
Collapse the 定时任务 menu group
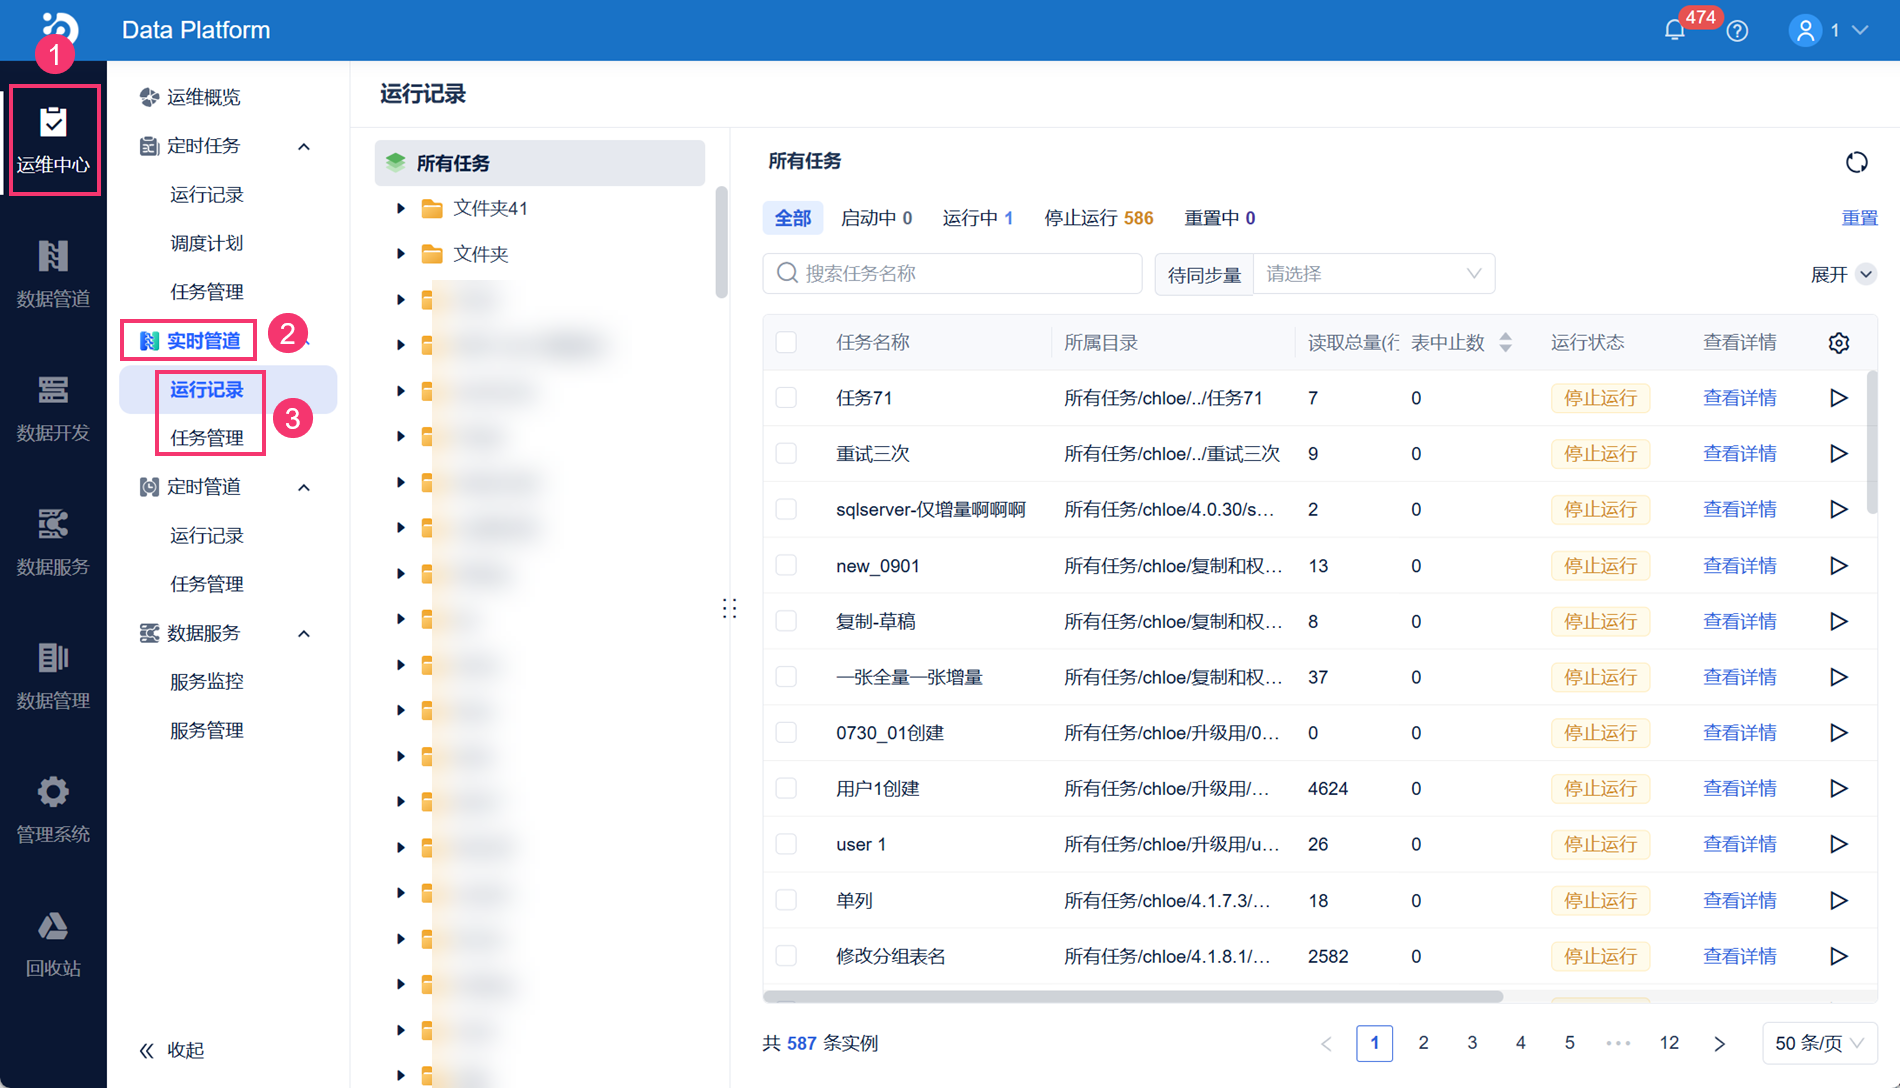click(x=304, y=147)
